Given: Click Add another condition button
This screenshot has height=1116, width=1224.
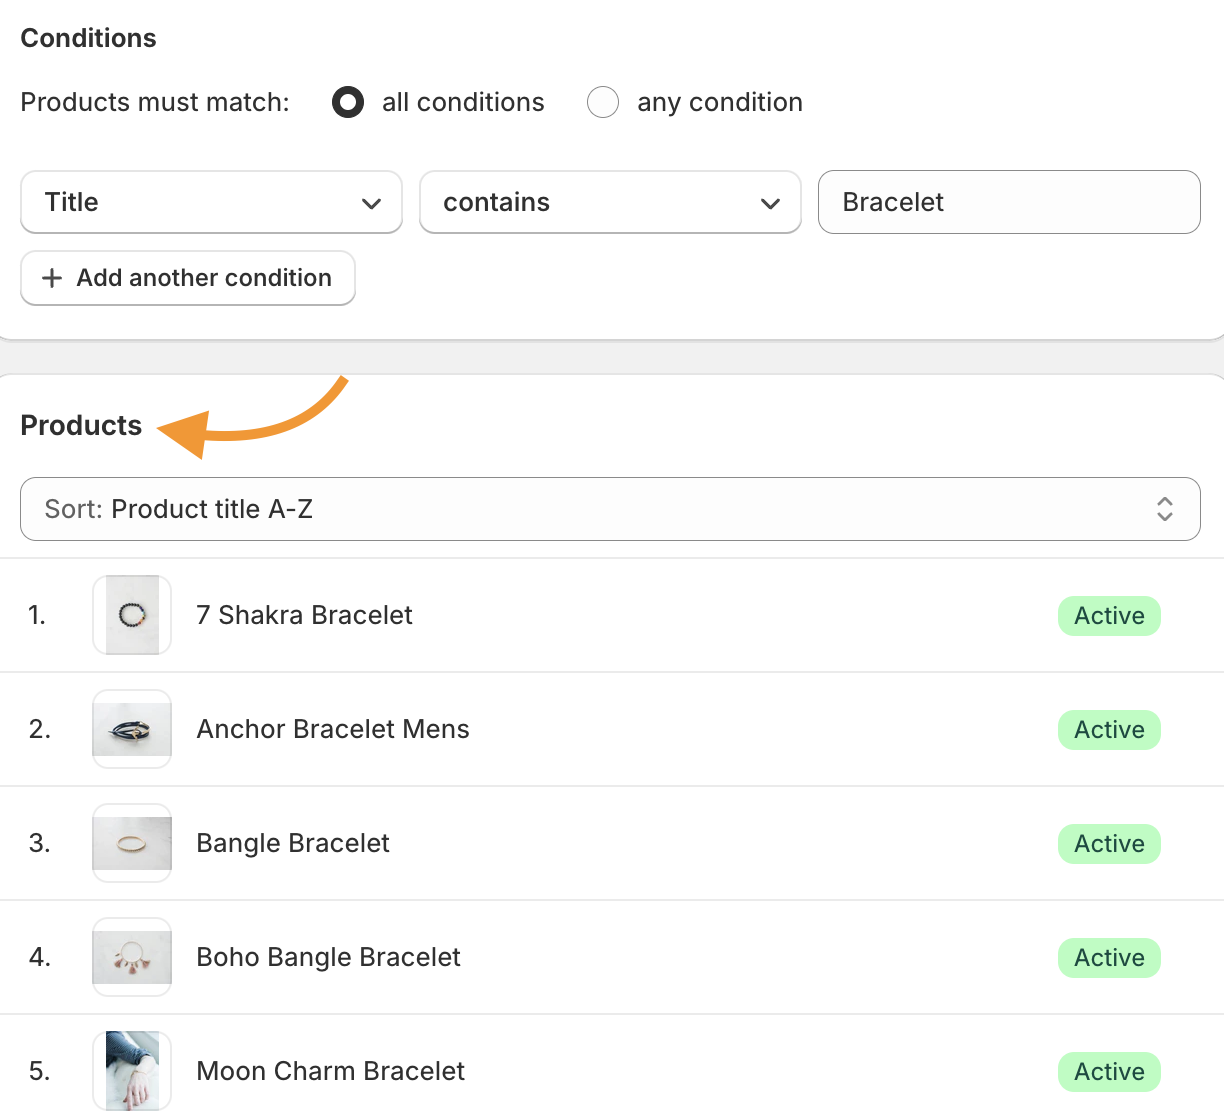Looking at the screenshot, I should (188, 278).
